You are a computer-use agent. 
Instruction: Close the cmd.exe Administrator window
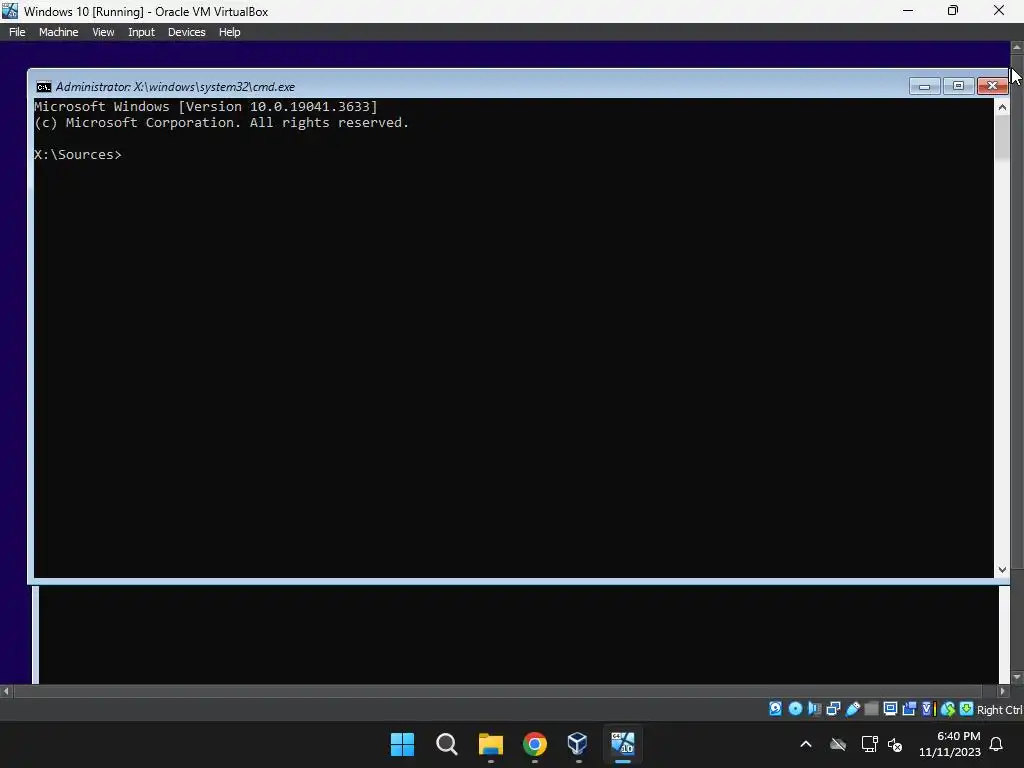pyautogui.click(x=992, y=86)
